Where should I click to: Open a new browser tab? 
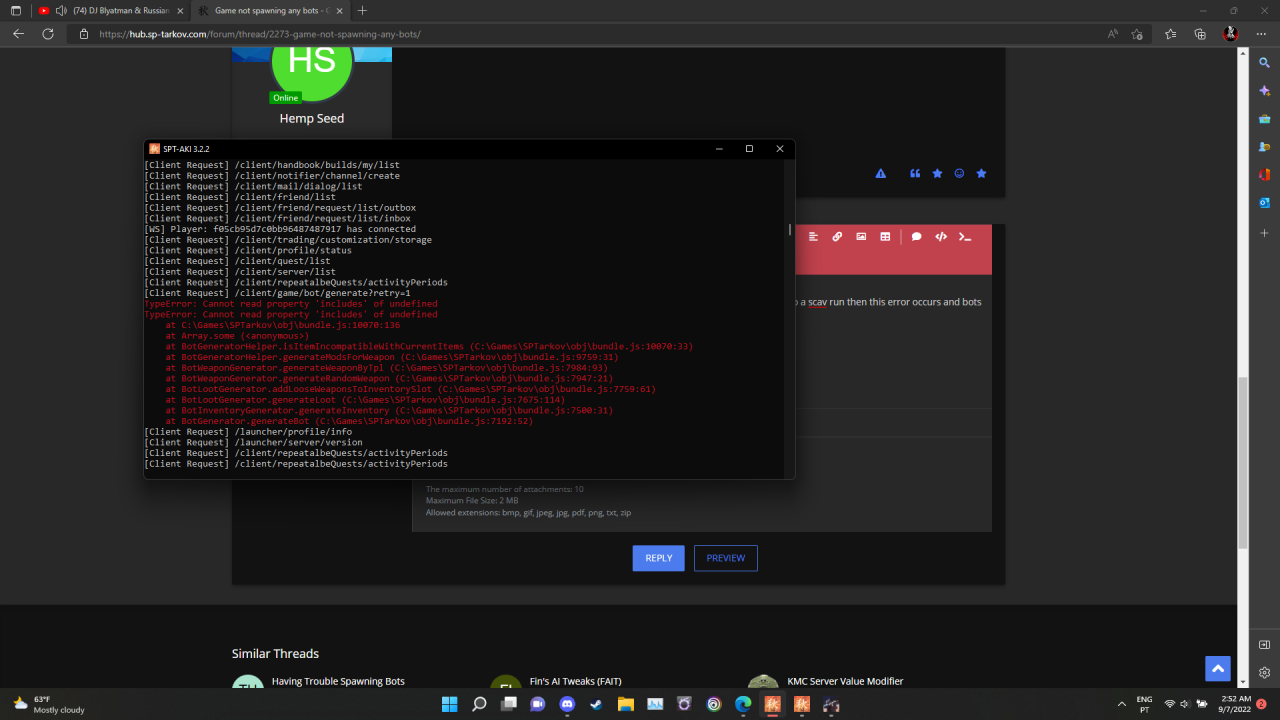(362, 10)
